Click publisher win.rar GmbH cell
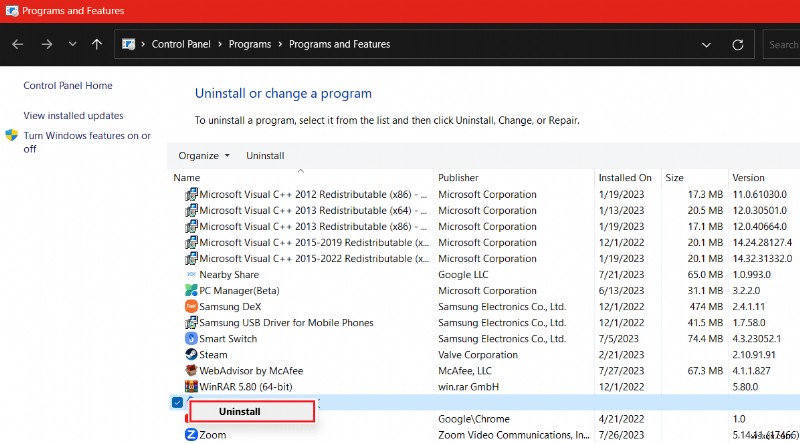800x443 pixels. coord(468,387)
